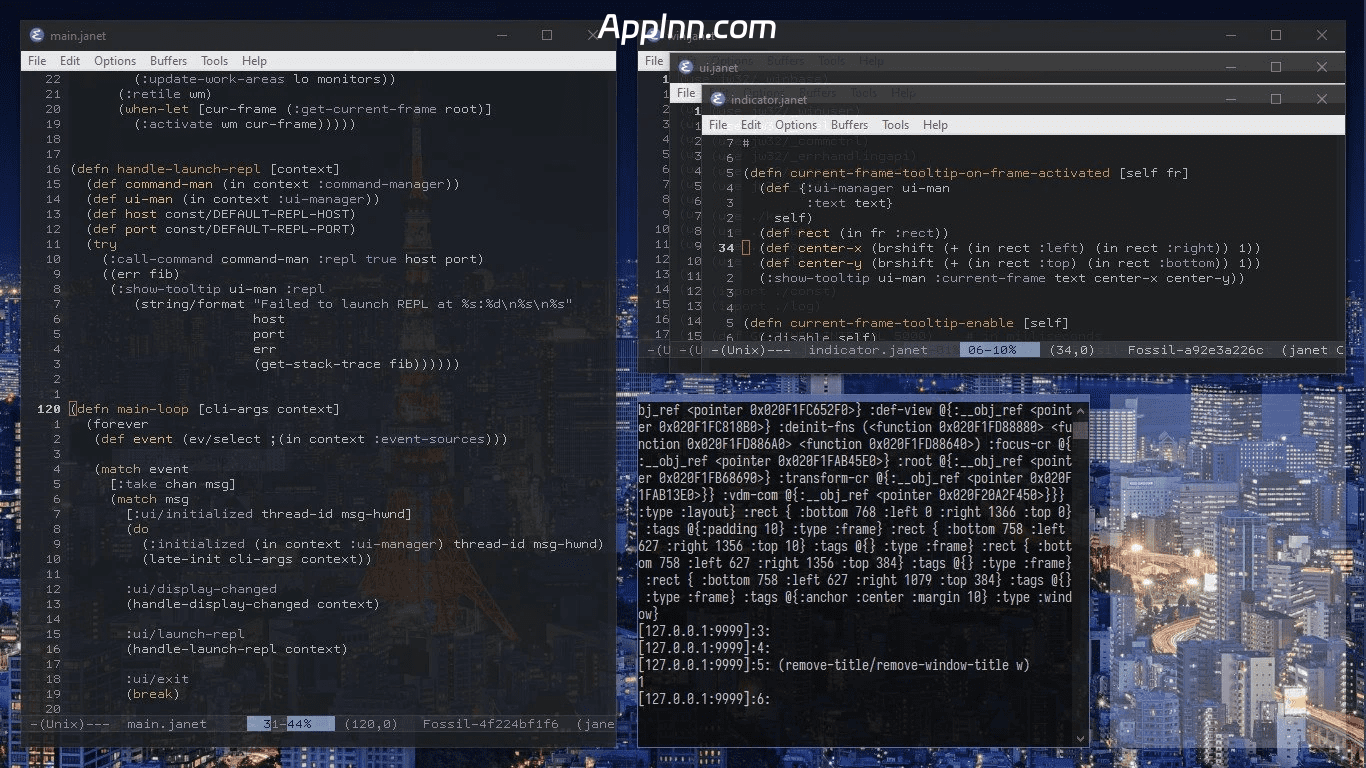1366x768 pixels.
Task: Close the indicator.janet window
Action: click(x=1322, y=99)
